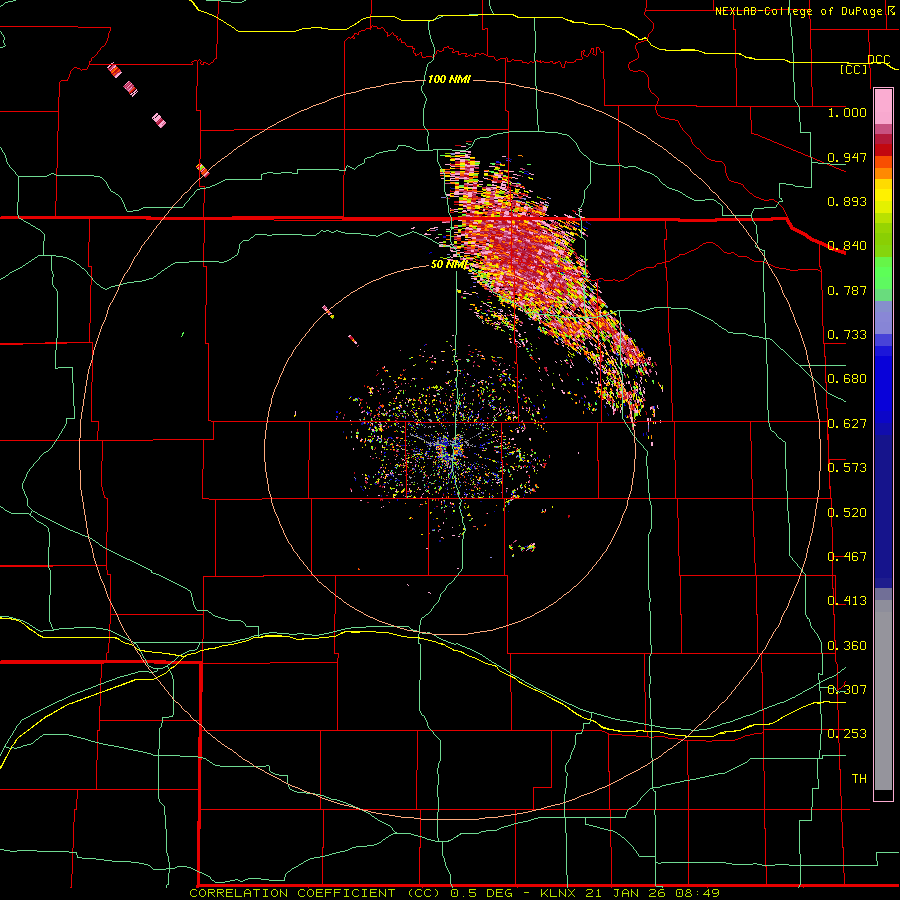Screen dimensions: 900x900
Task: Click the DCC product label
Action: coord(879,60)
